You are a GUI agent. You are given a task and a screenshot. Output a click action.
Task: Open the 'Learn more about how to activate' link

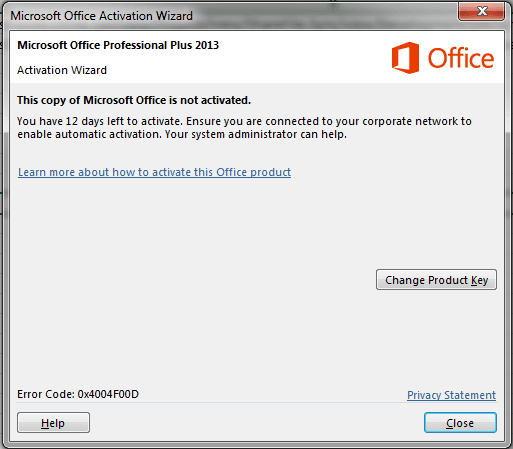pyautogui.click(x=154, y=172)
